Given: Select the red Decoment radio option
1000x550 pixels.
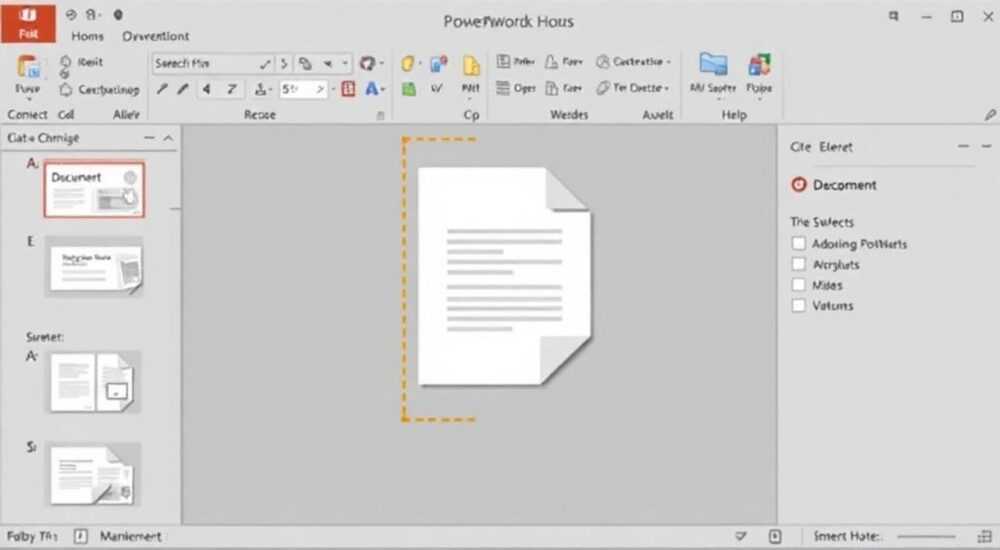Looking at the screenshot, I should point(798,185).
